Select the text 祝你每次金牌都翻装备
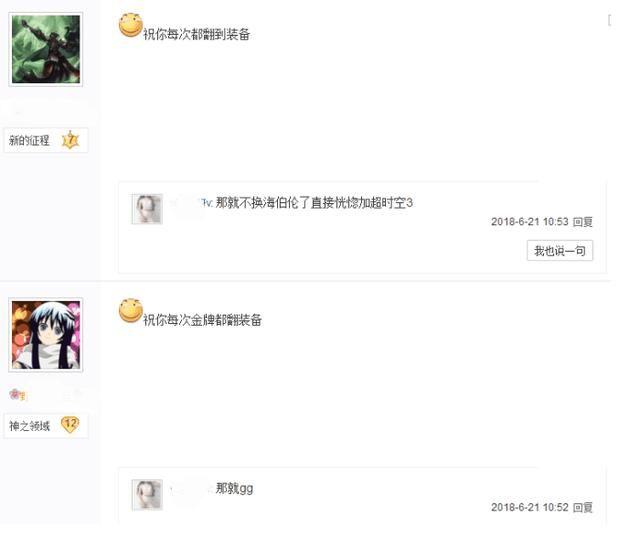Image resolution: width=640 pixels, height=539 pixels. pos(202,320)
